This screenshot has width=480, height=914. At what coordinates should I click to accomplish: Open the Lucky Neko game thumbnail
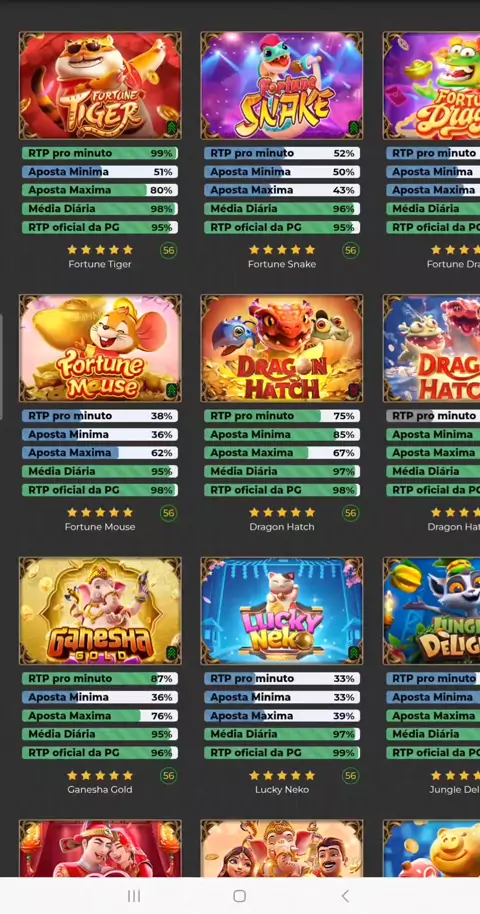pyautogui.click(x=282, y=611)
